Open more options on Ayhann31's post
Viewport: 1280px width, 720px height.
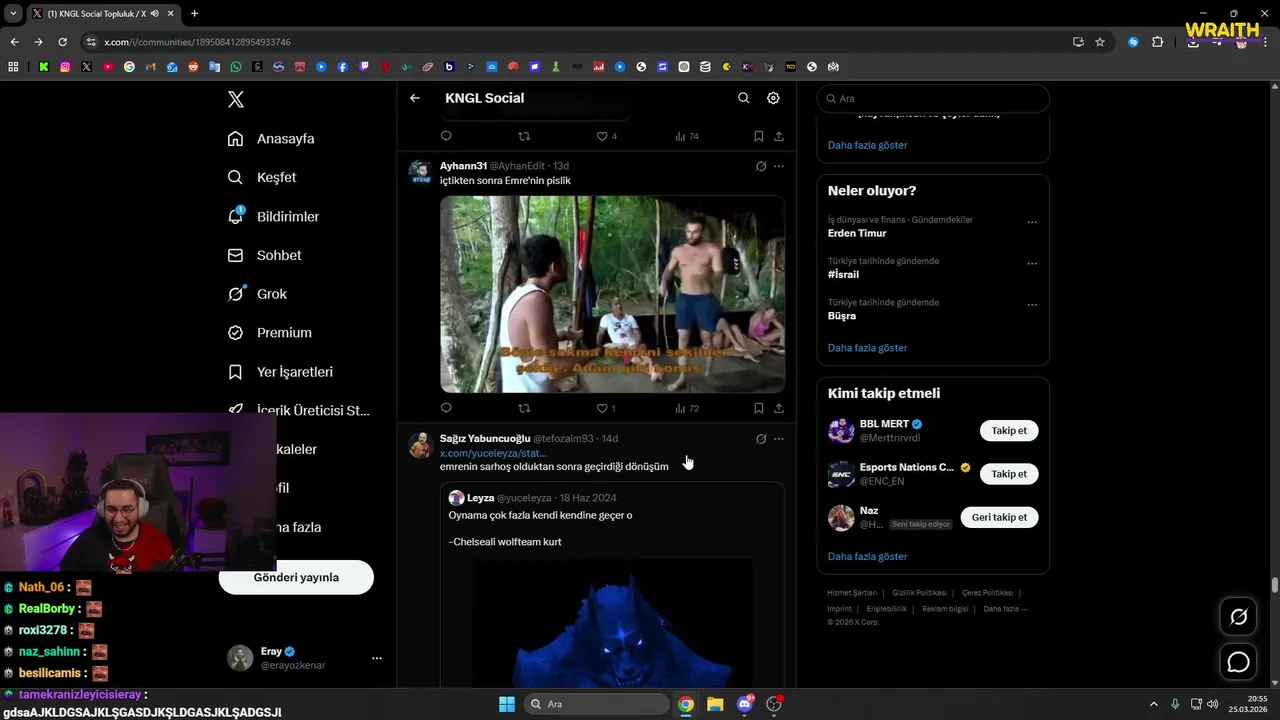click(779, 166)
